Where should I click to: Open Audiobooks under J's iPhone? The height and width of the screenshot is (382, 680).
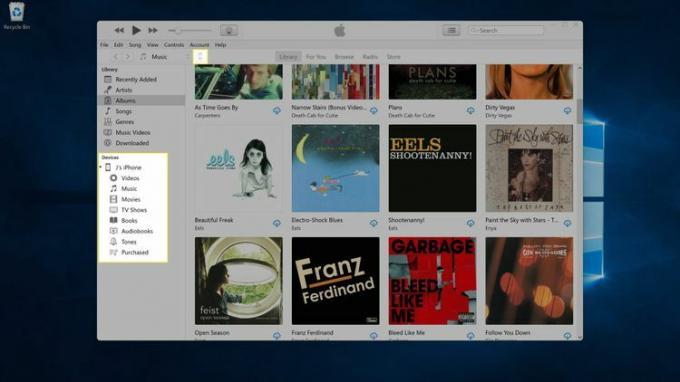(x=137, y=231)
